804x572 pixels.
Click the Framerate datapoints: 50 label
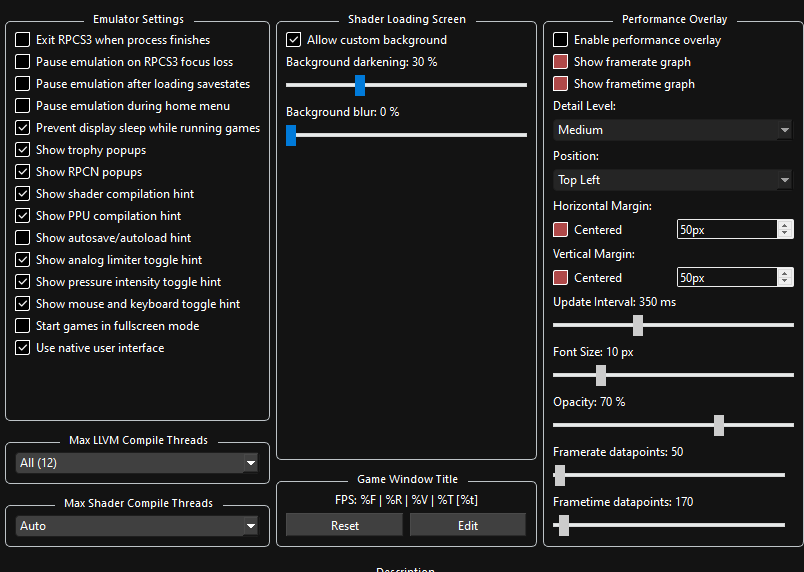(x=618, y=453)
